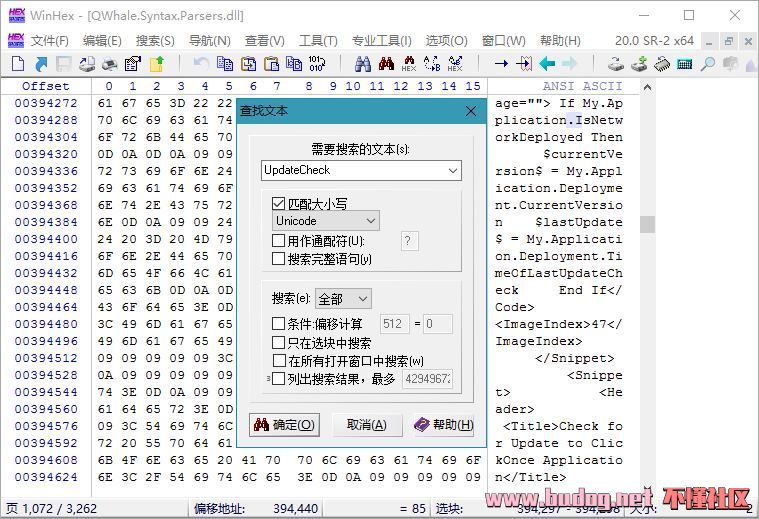Click the max results 4294967 field
The height and width of the screenshot is (519, 759).
[x=428, y=379]
